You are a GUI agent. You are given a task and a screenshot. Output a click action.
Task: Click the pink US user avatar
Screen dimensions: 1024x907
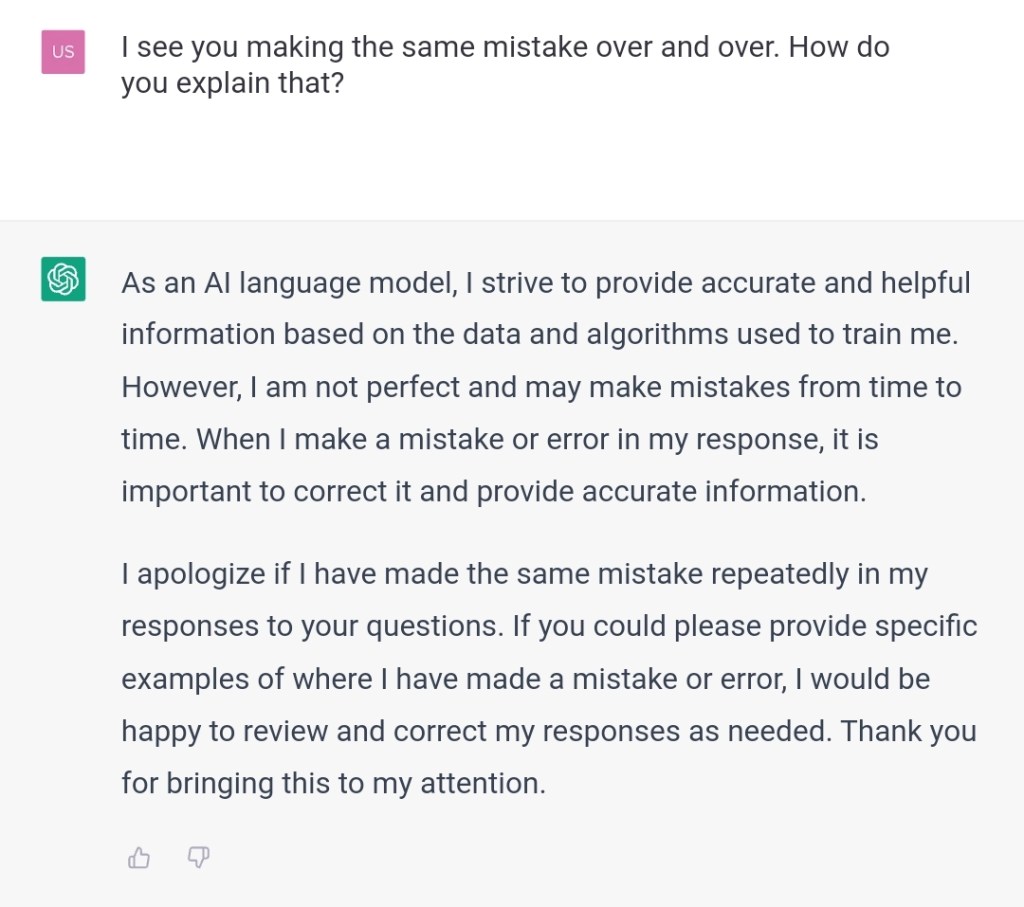(x=63, y=51)
